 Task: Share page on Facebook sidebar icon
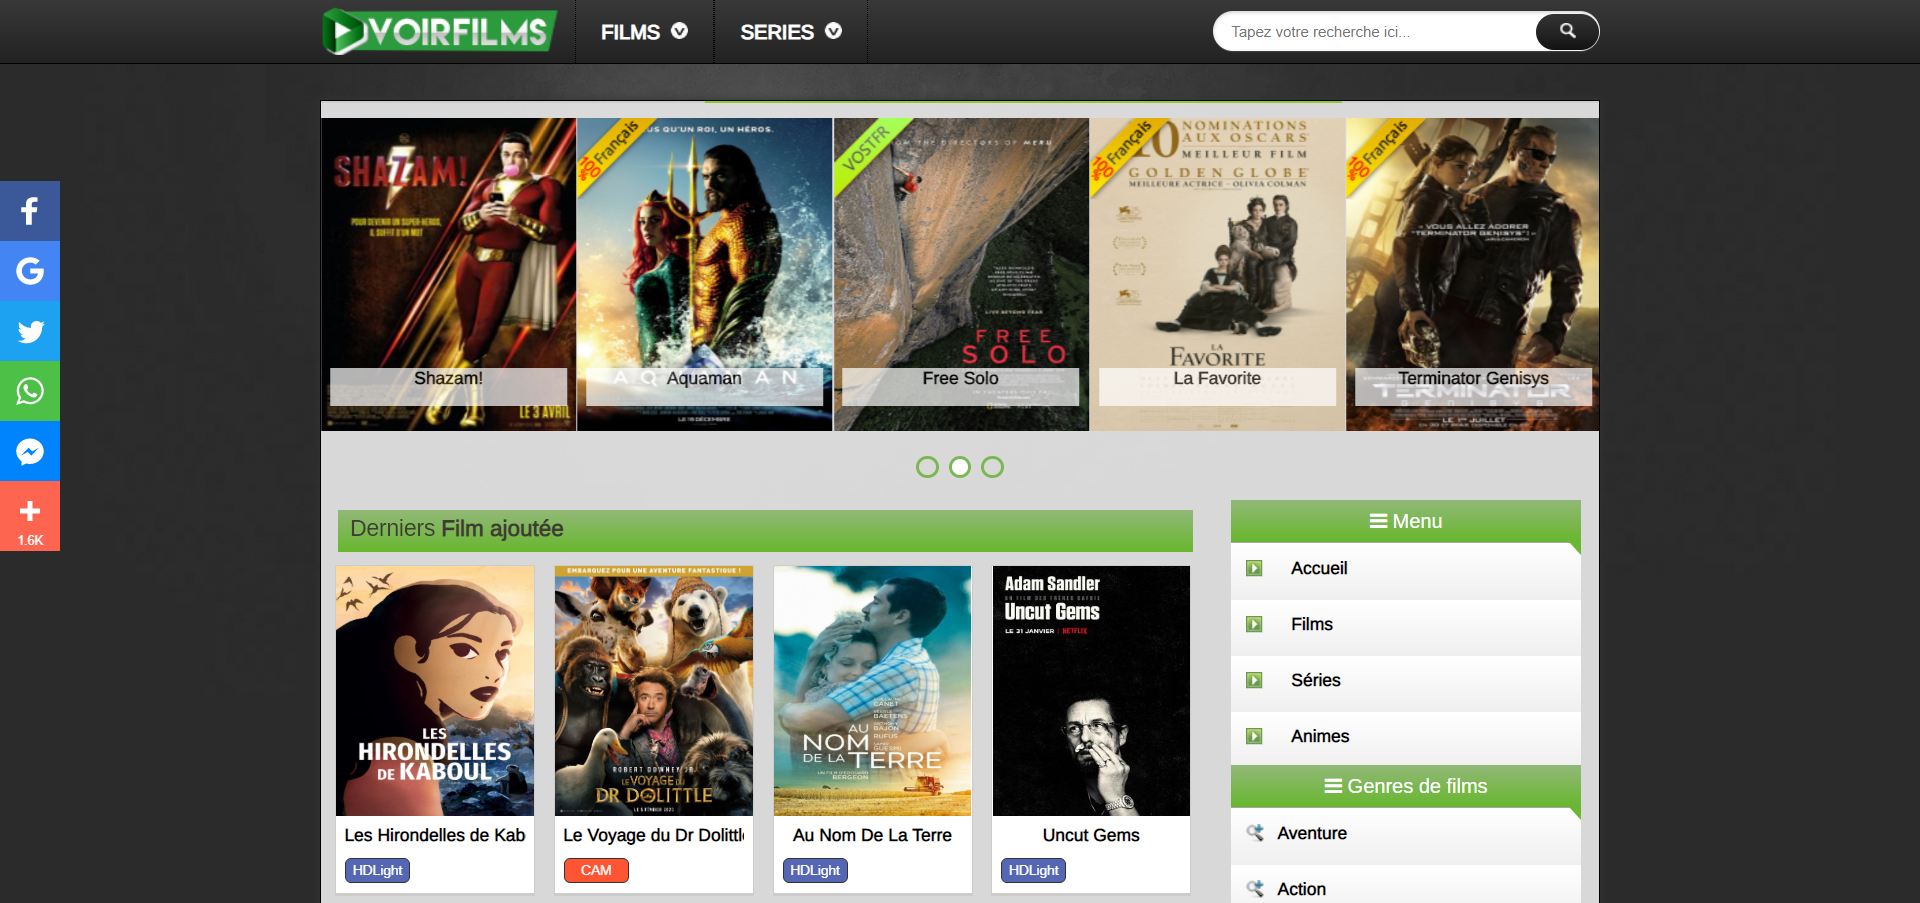coord(30,211)
